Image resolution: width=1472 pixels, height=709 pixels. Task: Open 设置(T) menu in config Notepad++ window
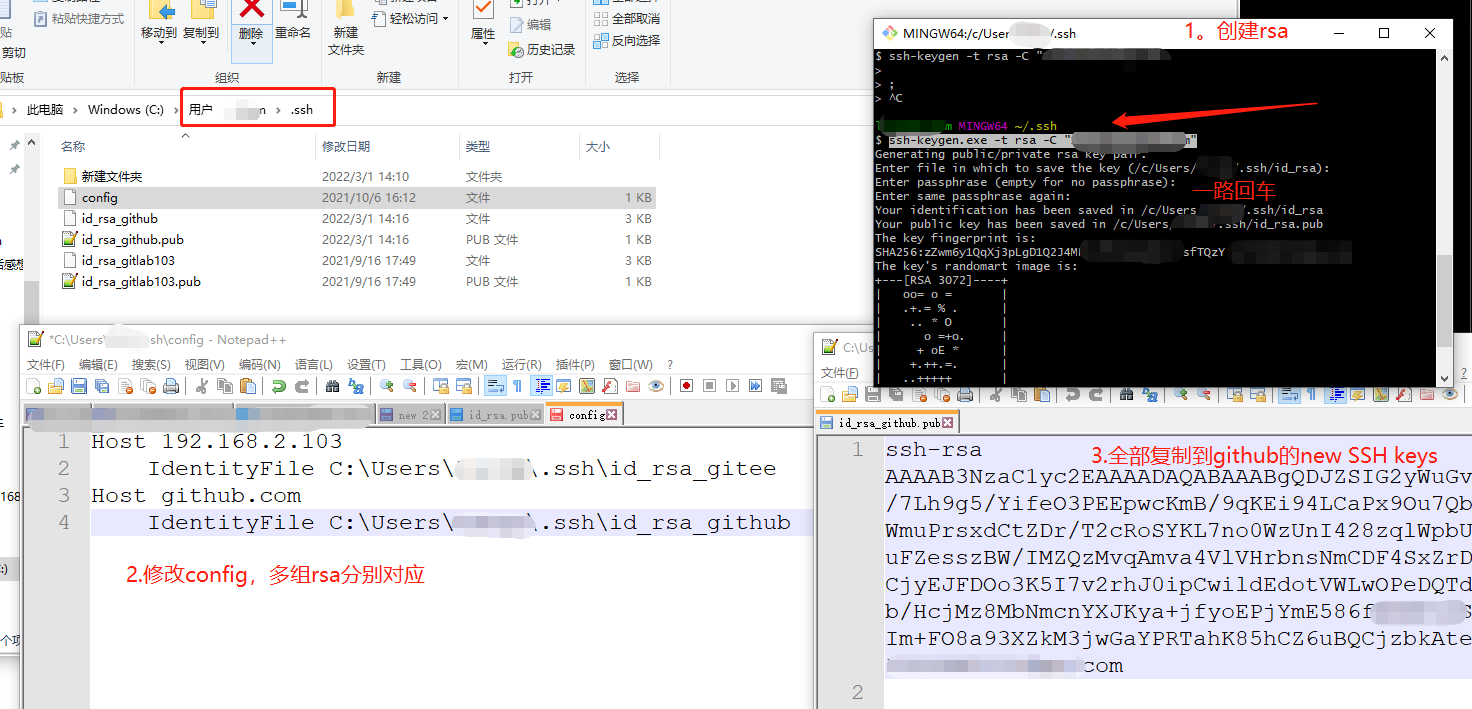[366, 364]
